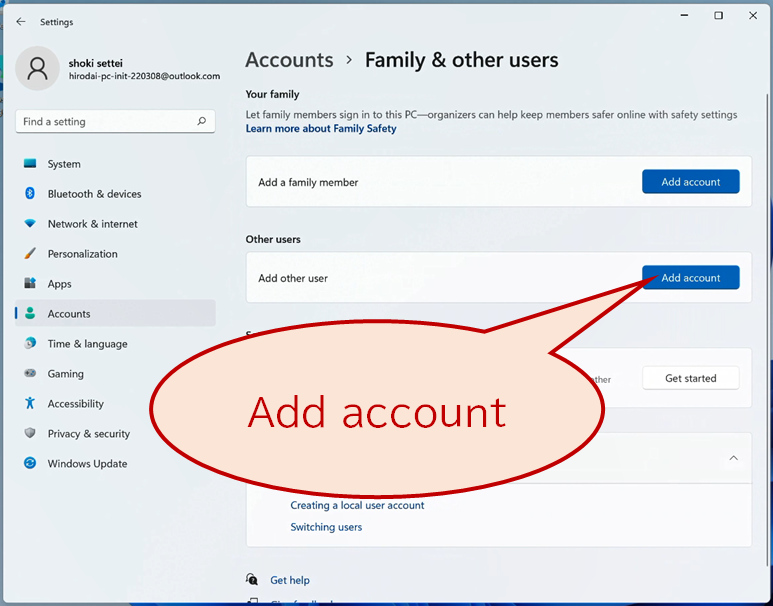Click the System monitor icon in sidebar
This screenshot has height=606, width=773.
point(30,164)
